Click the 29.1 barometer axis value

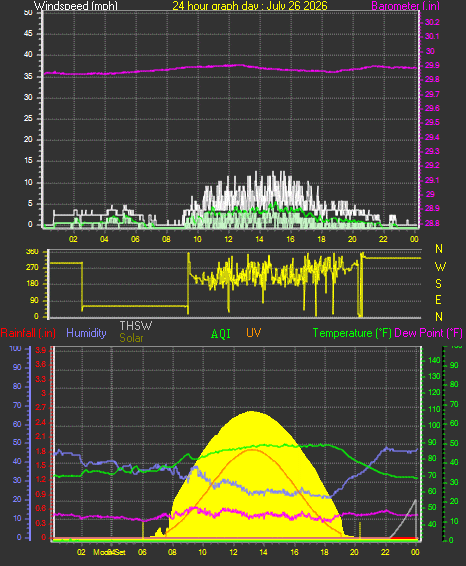tap(432, 180)
